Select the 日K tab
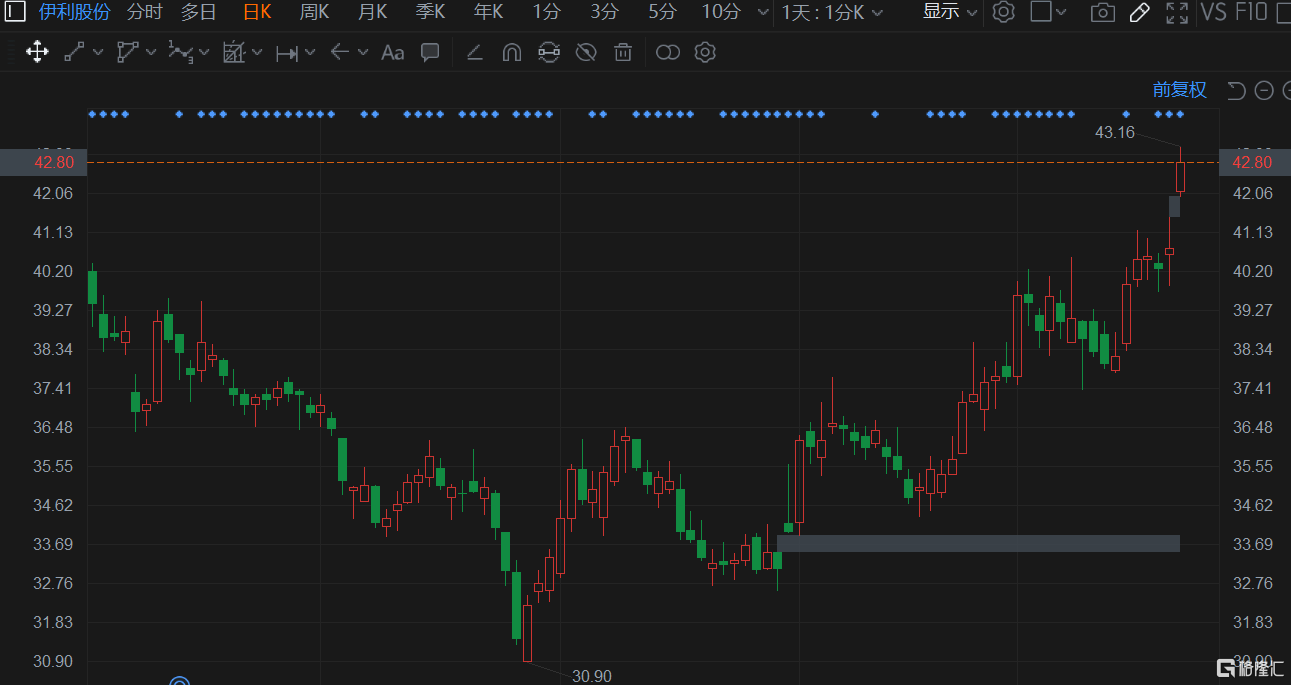This screenshot has width=1291, height=685. (257, 12)
